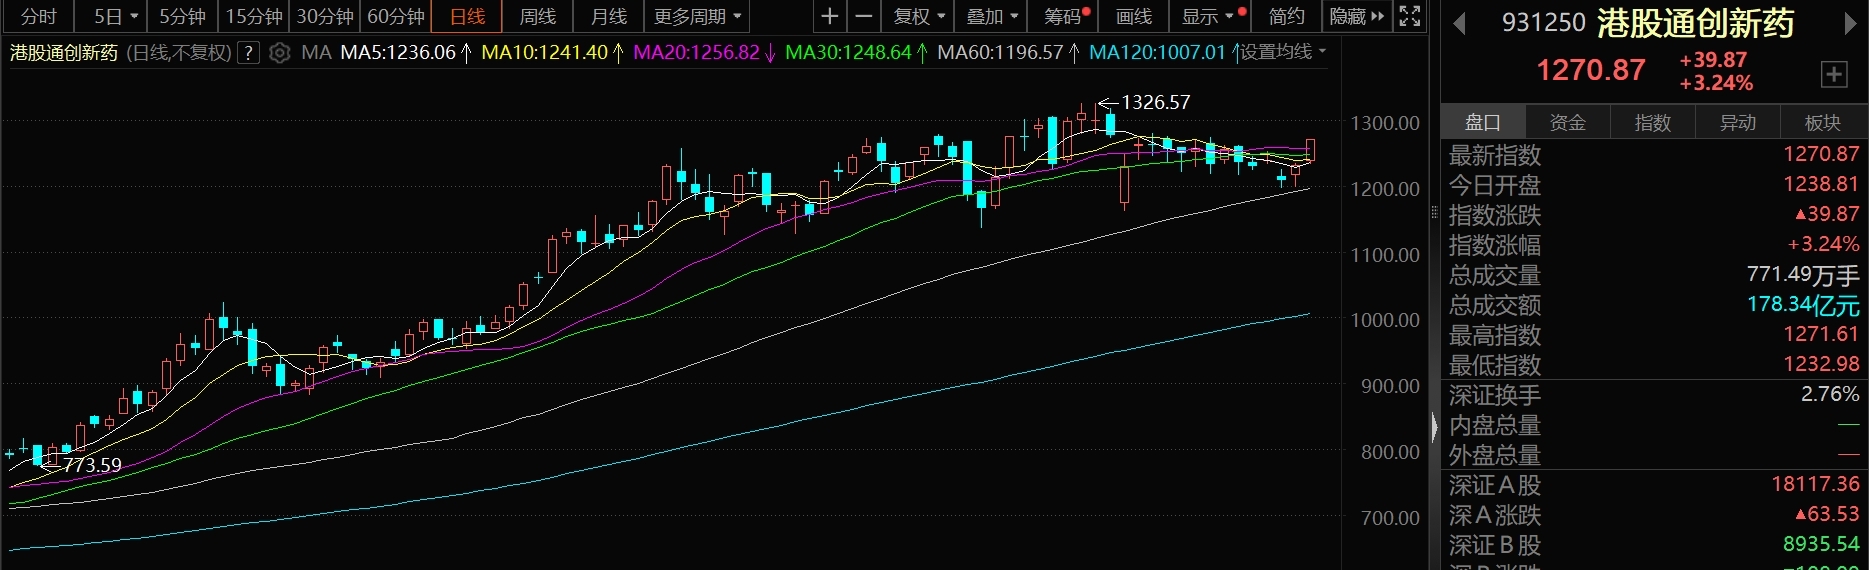
Task: Activate 画线 drawing tool
Action: pos(1134,16)
